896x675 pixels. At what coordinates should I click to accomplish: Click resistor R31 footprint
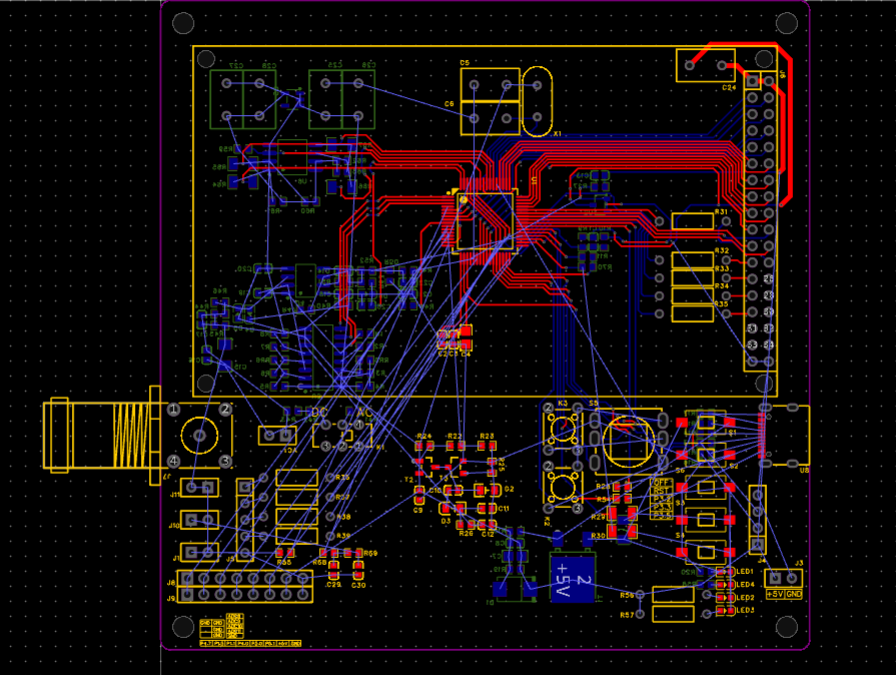[693, 221]
